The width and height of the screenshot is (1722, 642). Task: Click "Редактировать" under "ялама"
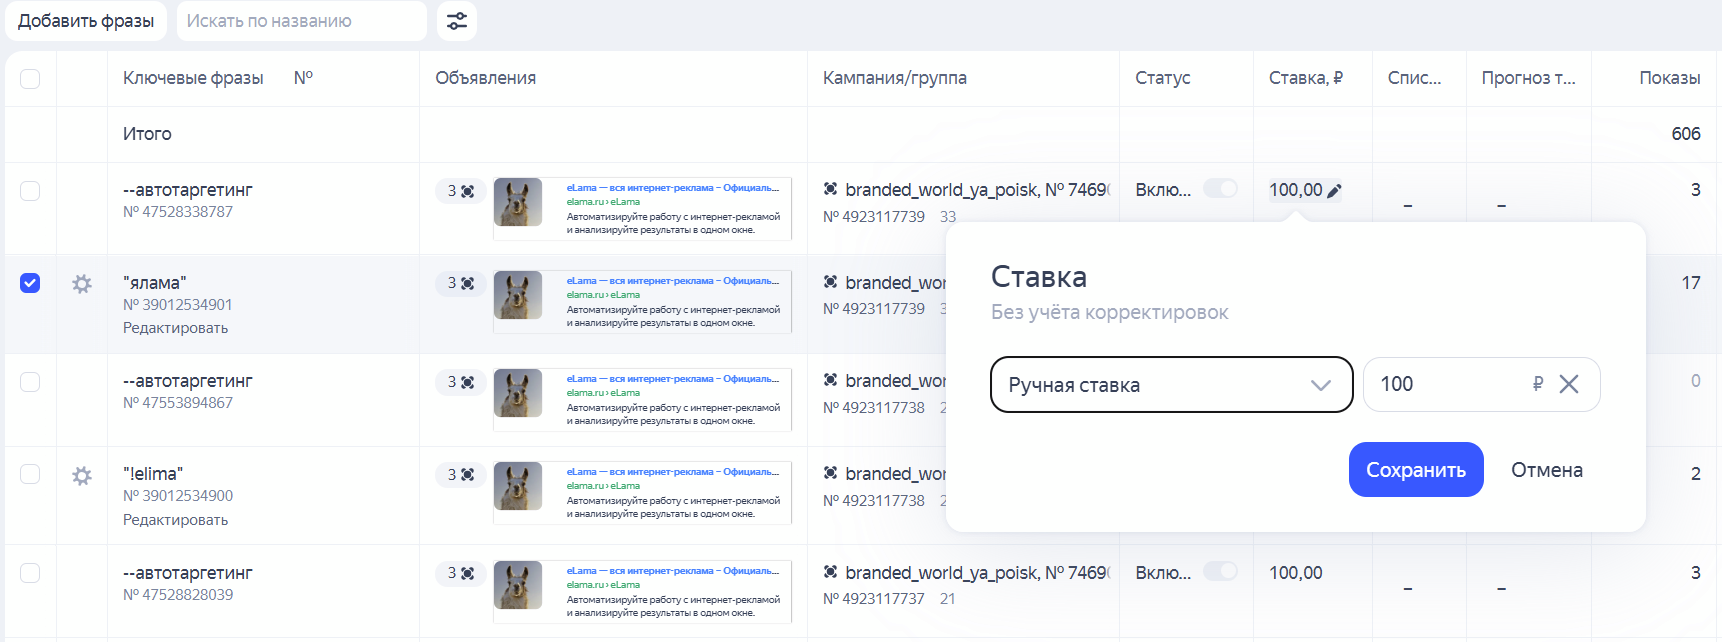tap(175, 328)
